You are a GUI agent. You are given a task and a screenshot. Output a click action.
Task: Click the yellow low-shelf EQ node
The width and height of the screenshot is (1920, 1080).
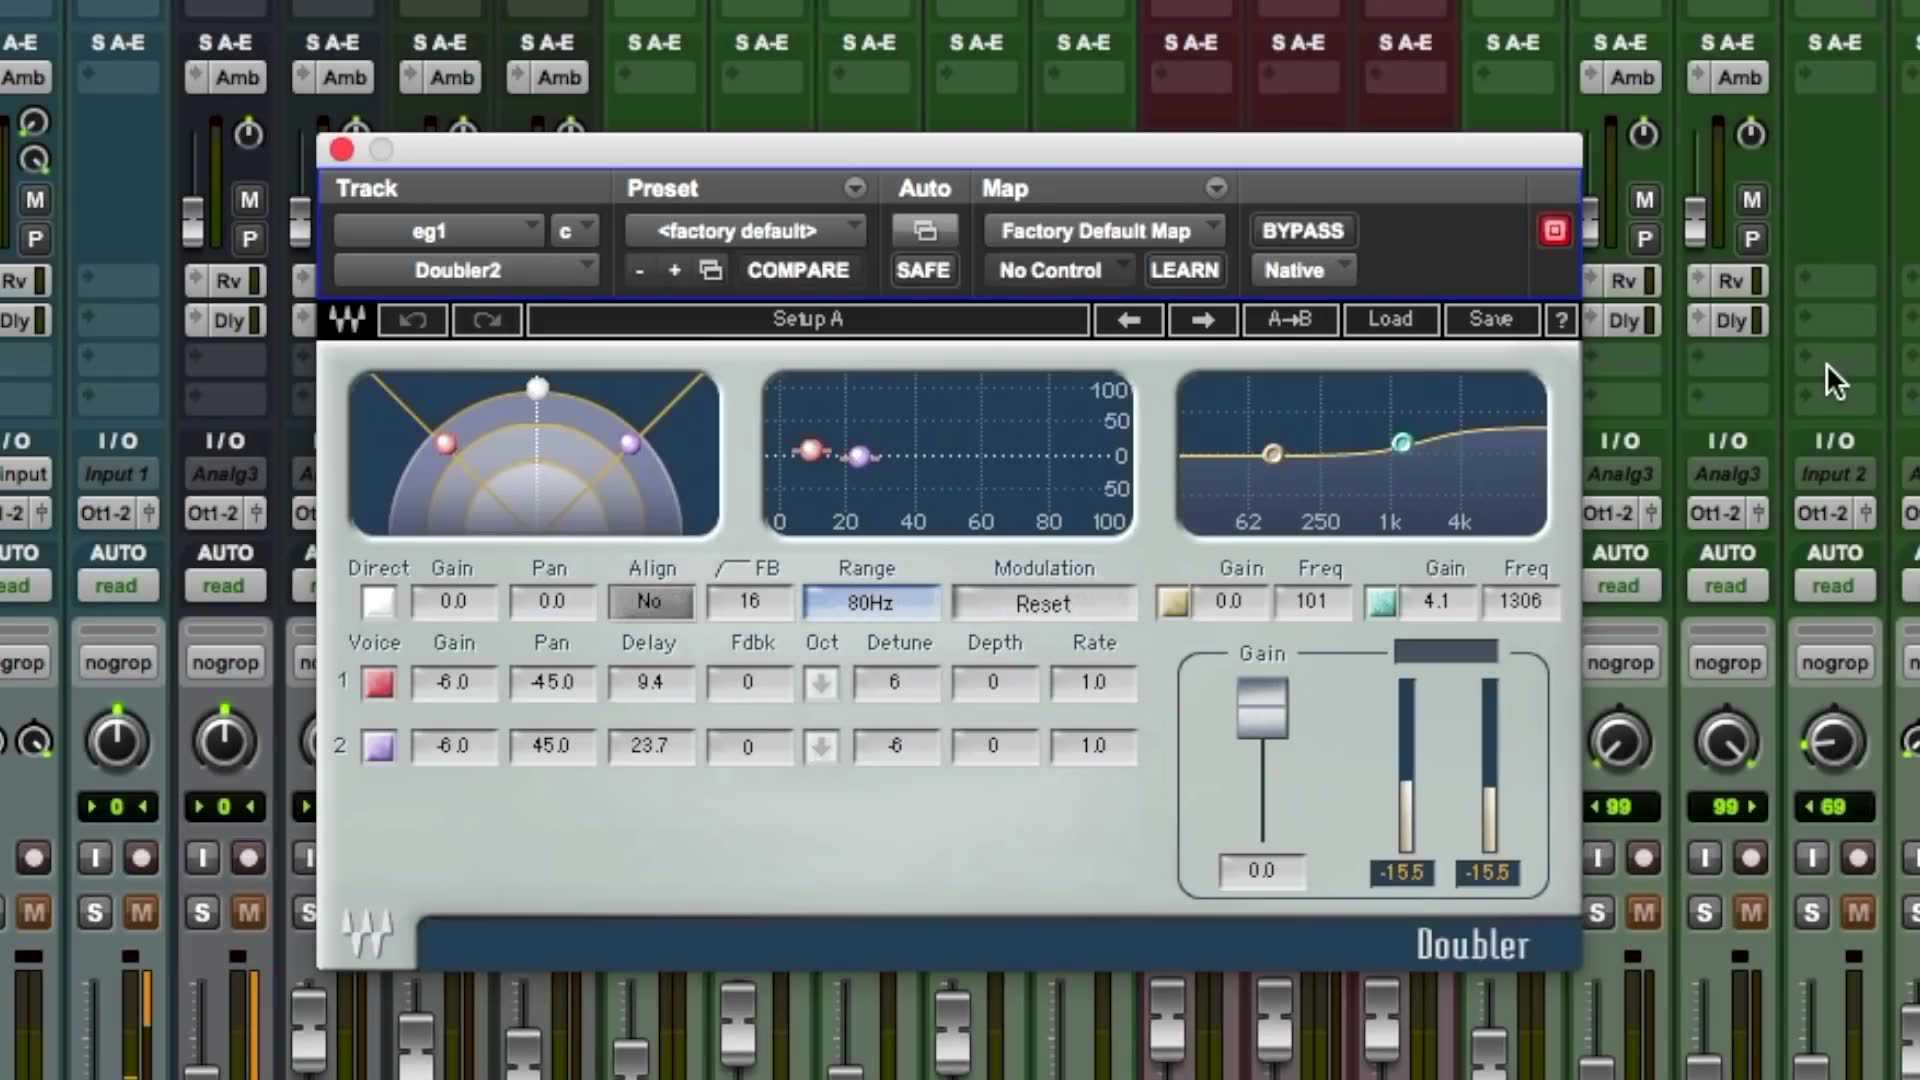(1272, 454)
